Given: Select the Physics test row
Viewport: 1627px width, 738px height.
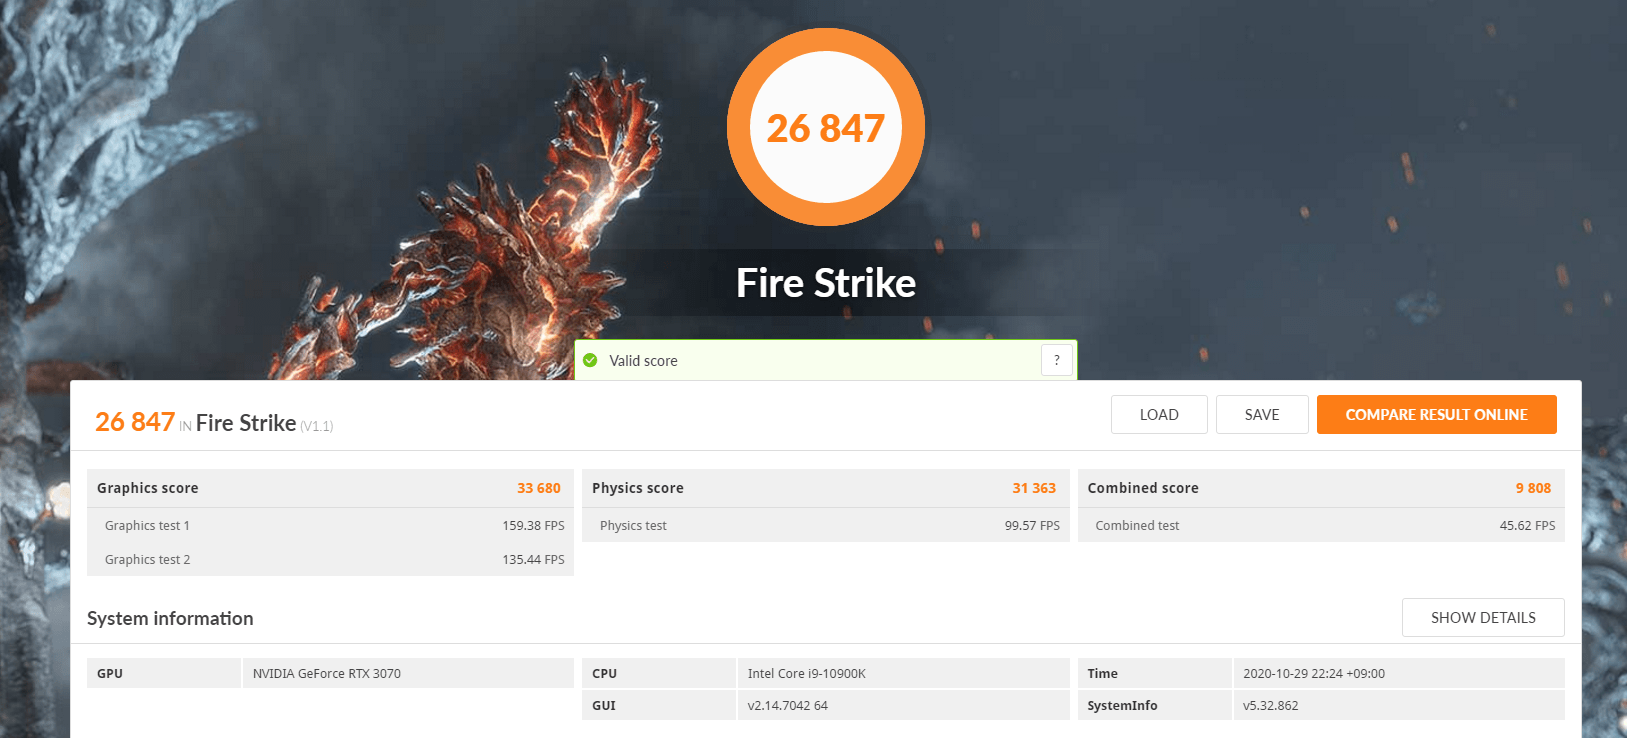Looking at the screenshot, I should coord(826,525).
